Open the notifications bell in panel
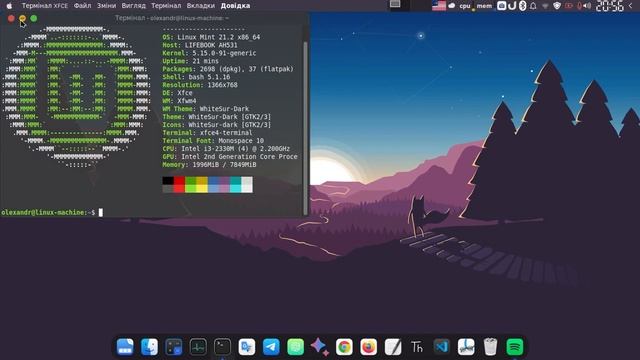 (x=533, y=6)
